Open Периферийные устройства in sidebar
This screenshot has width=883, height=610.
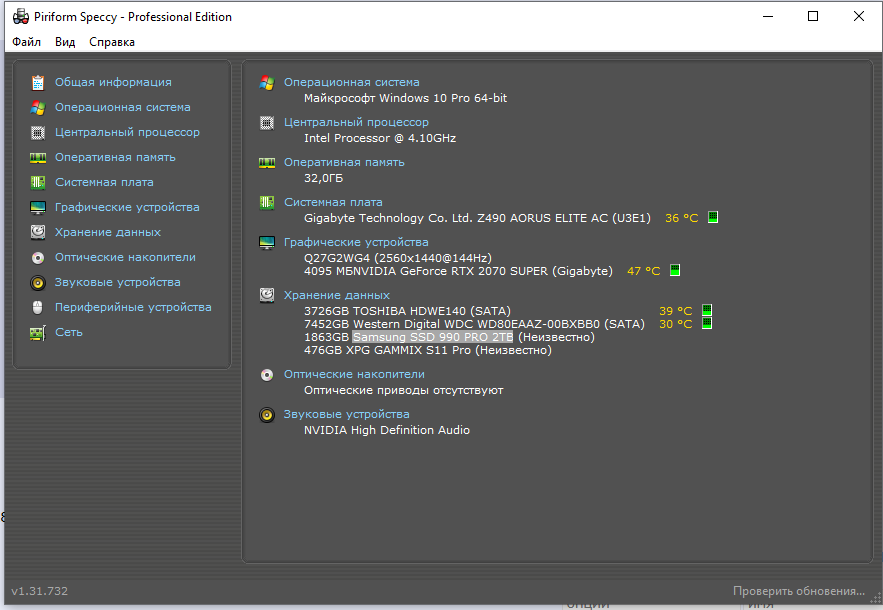pyautogui.click(x=133, y=308)
